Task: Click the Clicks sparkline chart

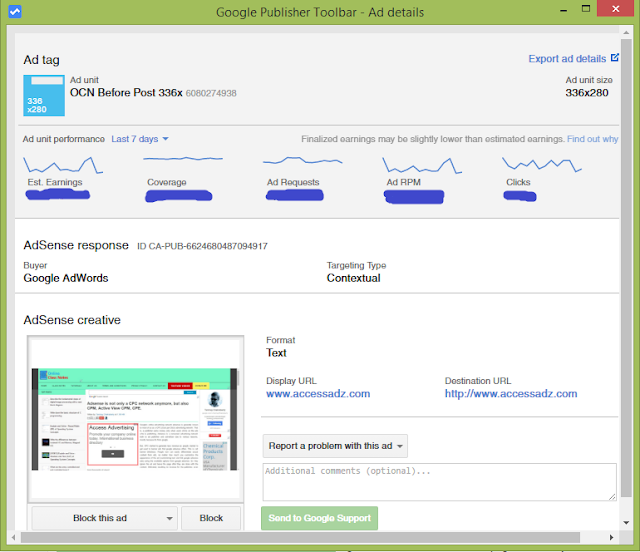Action: (542, 164)
